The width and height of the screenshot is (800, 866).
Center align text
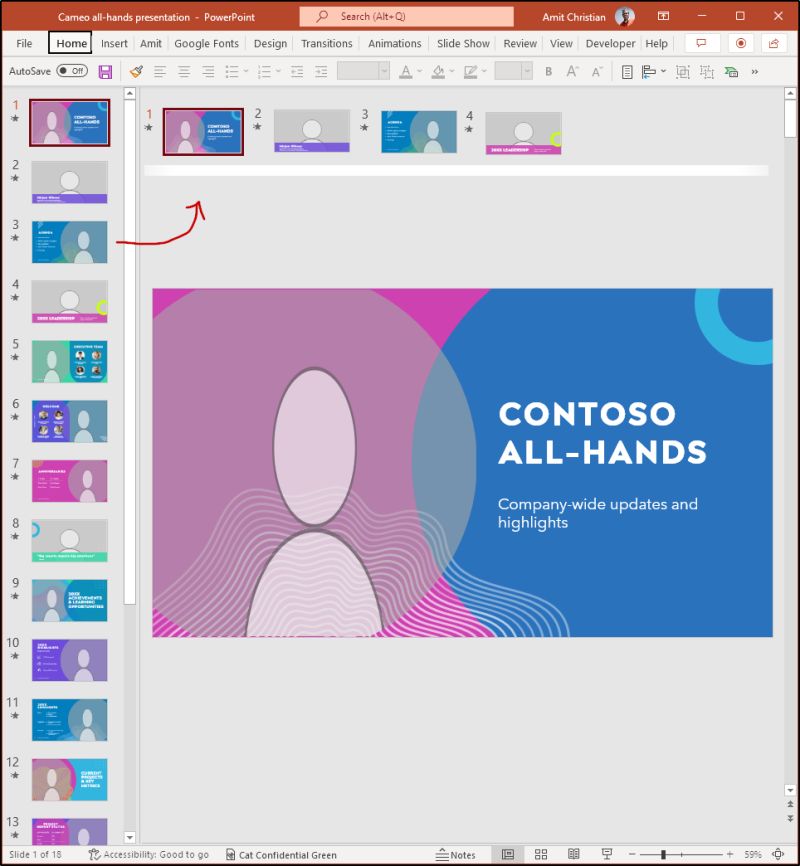(x=184, y=71)
